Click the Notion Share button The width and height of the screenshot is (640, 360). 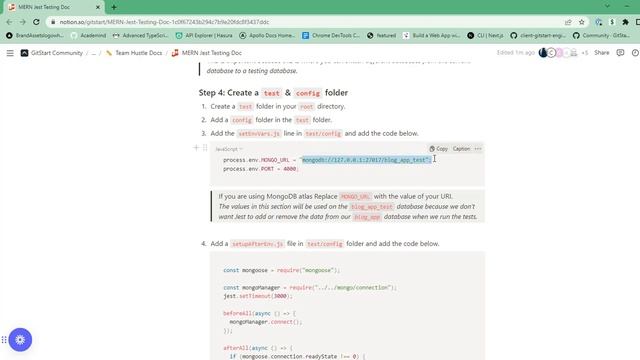602,53
